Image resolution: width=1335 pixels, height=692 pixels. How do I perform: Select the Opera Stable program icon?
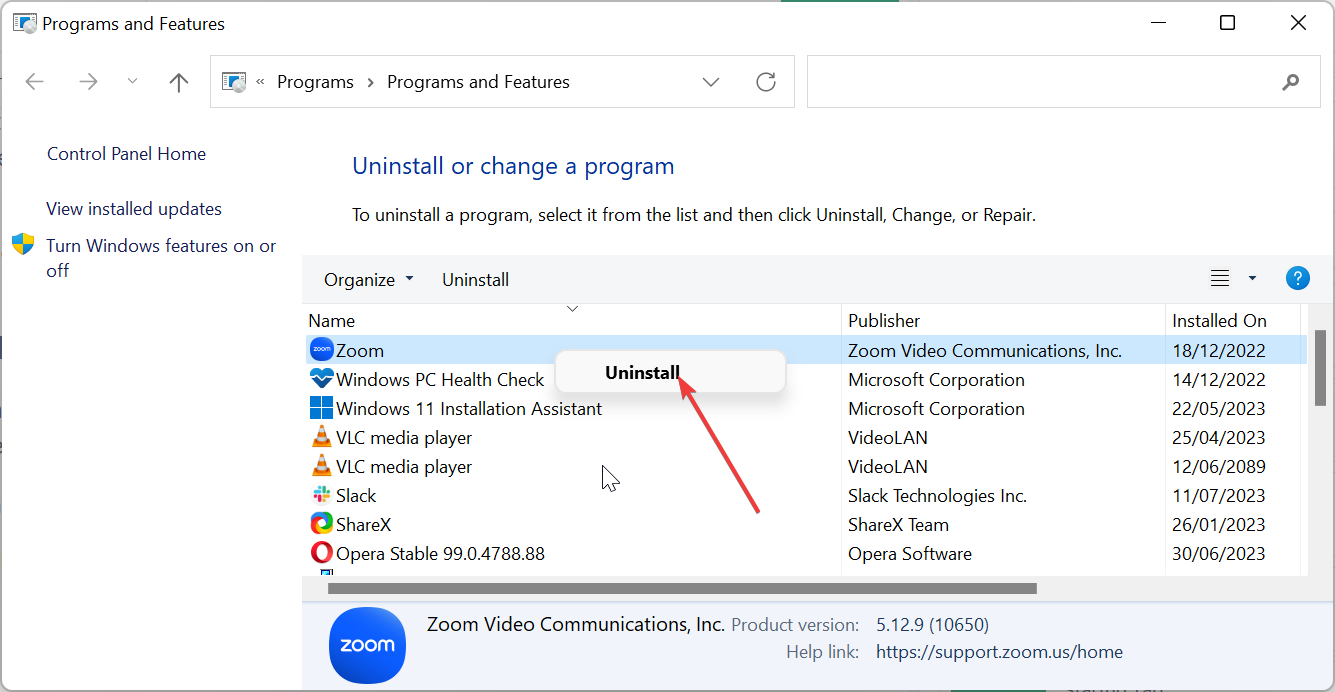click(322, 553)
